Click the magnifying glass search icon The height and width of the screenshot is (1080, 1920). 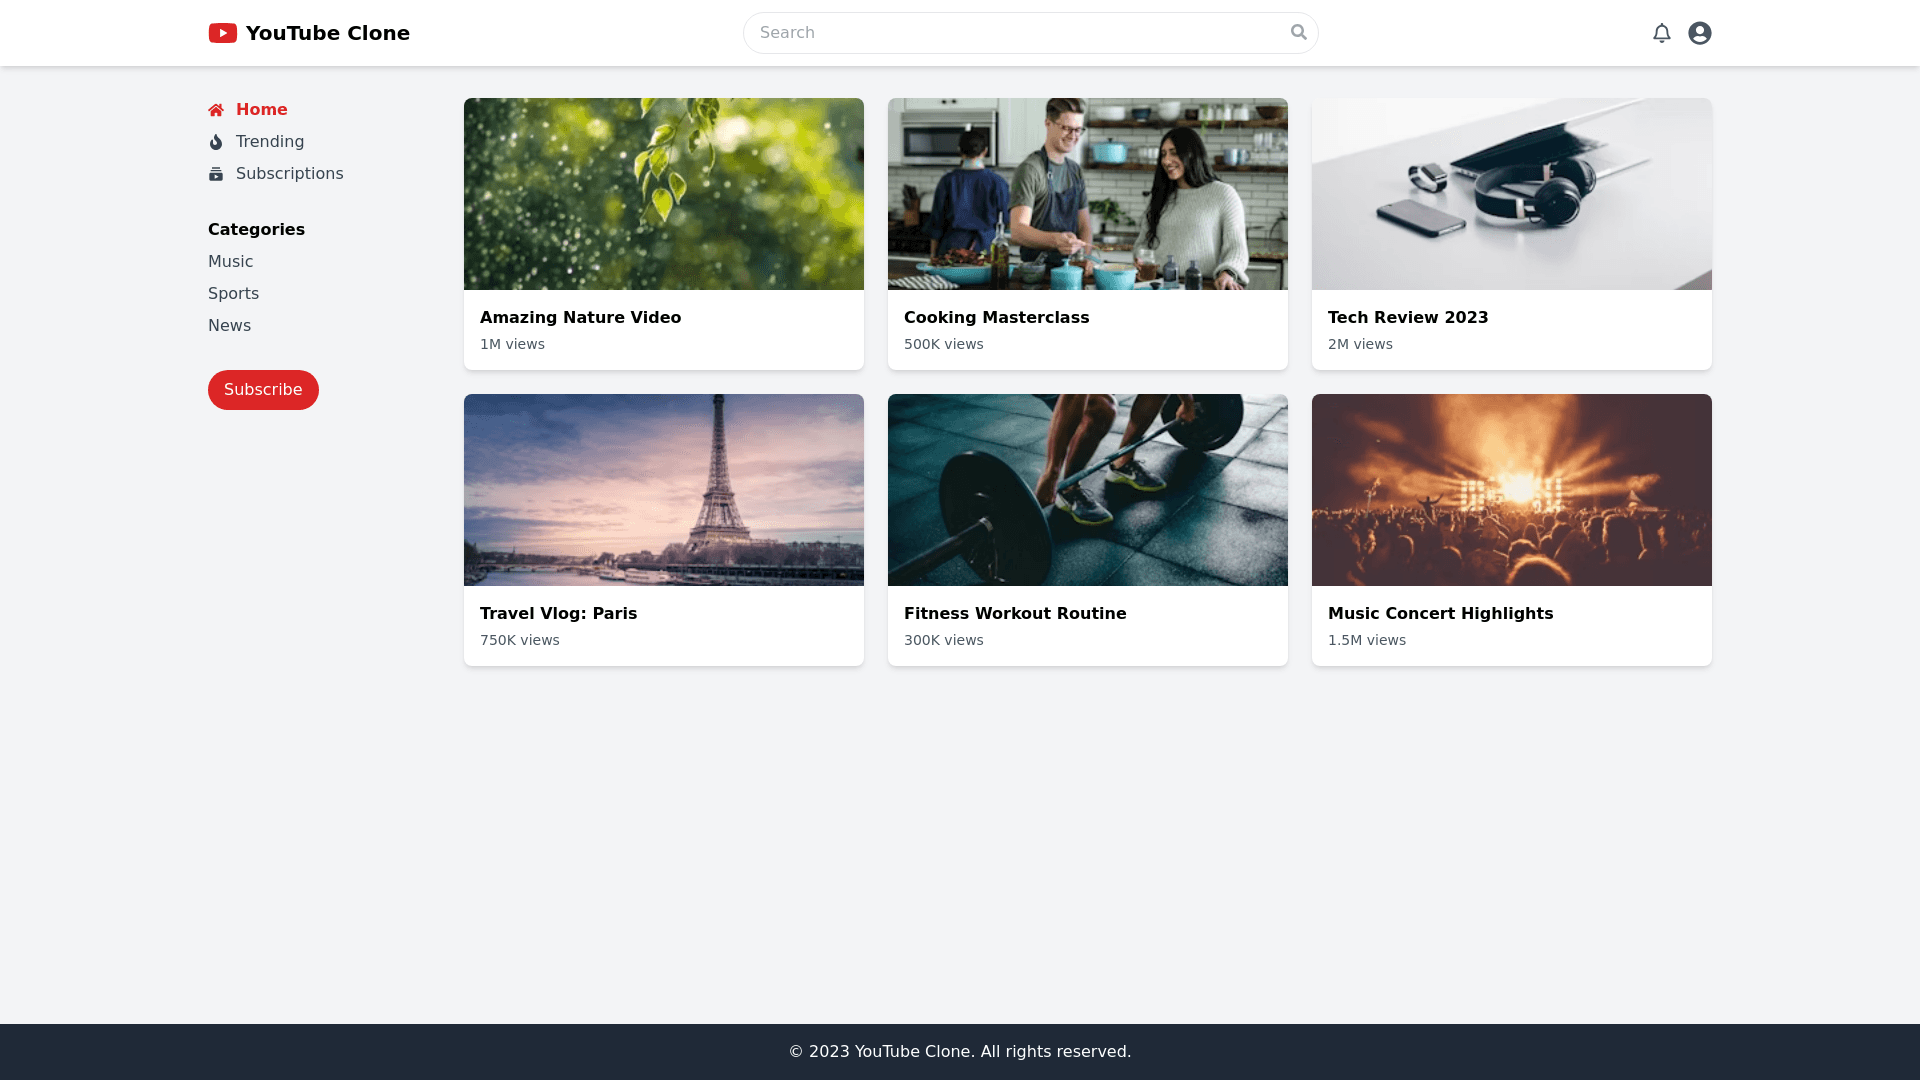point(1298,32)
